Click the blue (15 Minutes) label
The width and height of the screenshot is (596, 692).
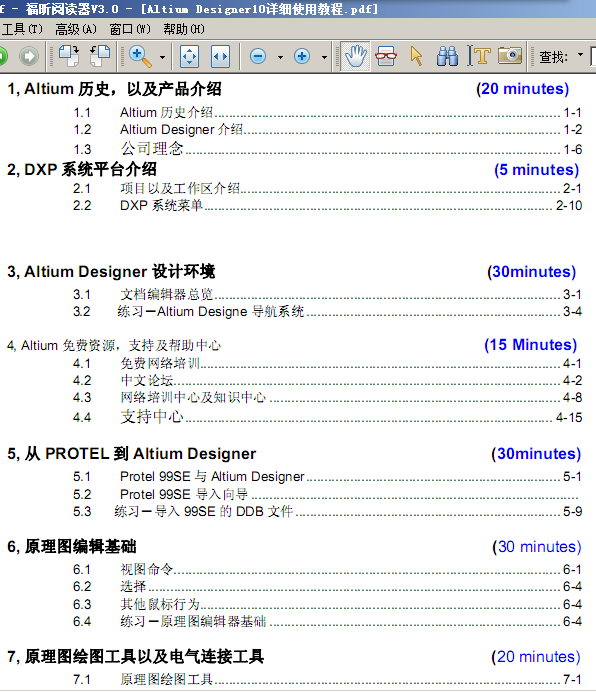[x=531, y=345]
